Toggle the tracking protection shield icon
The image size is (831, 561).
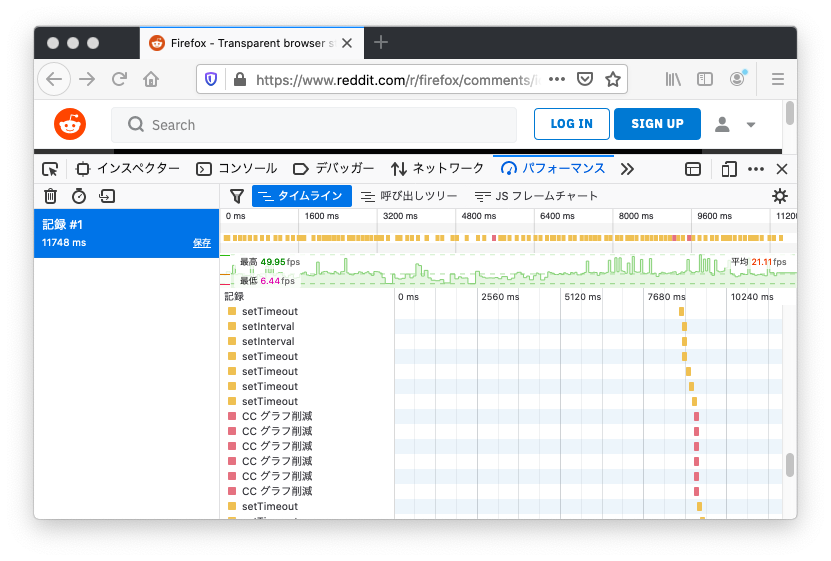click(x=211, y=79)
